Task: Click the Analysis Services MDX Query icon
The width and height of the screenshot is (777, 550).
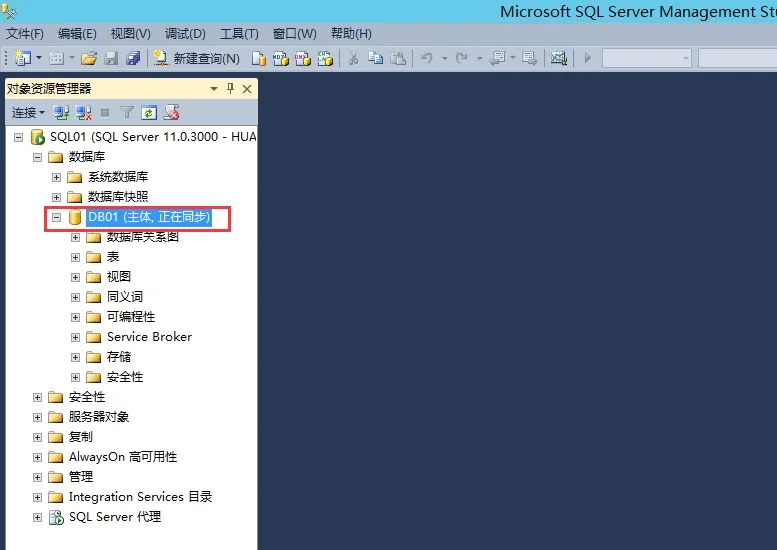Action: (x=281, y=58)
